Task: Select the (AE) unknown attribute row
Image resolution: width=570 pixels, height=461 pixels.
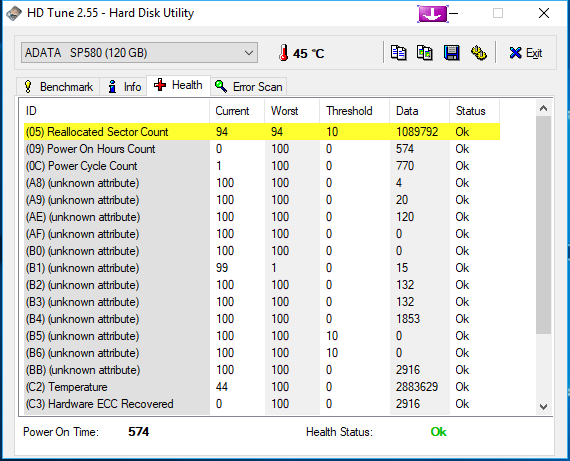Action: [x=262, y=217]
